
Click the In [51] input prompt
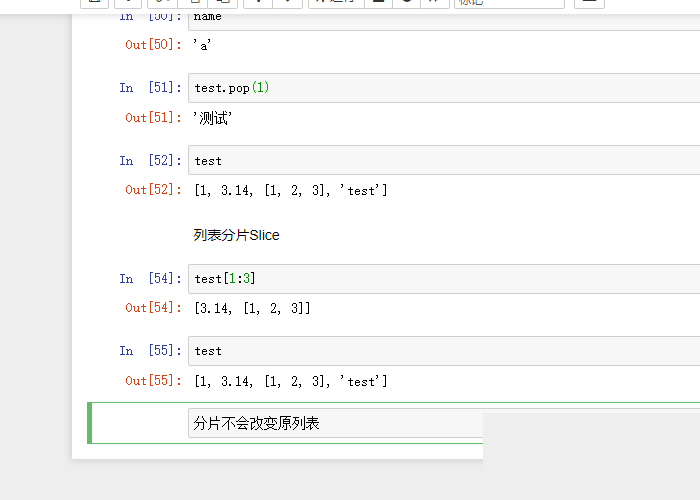(x=150, y=88)
